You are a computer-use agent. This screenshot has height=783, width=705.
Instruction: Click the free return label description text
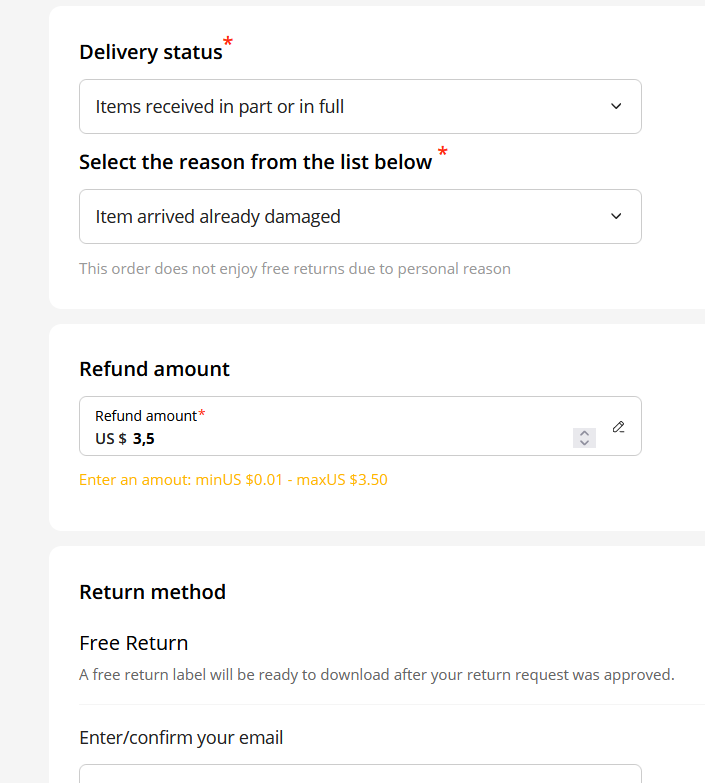tap(376, 675)
